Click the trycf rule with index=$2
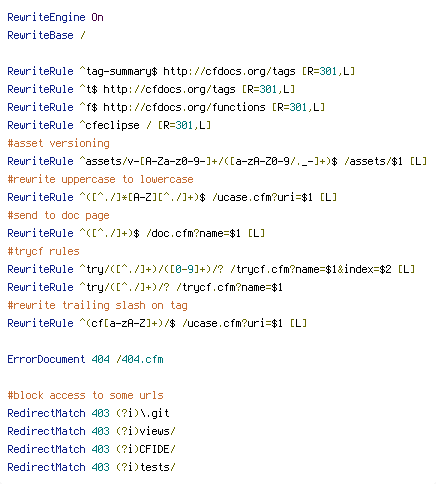This screenshot has height=484, width=436. point(211,269)
